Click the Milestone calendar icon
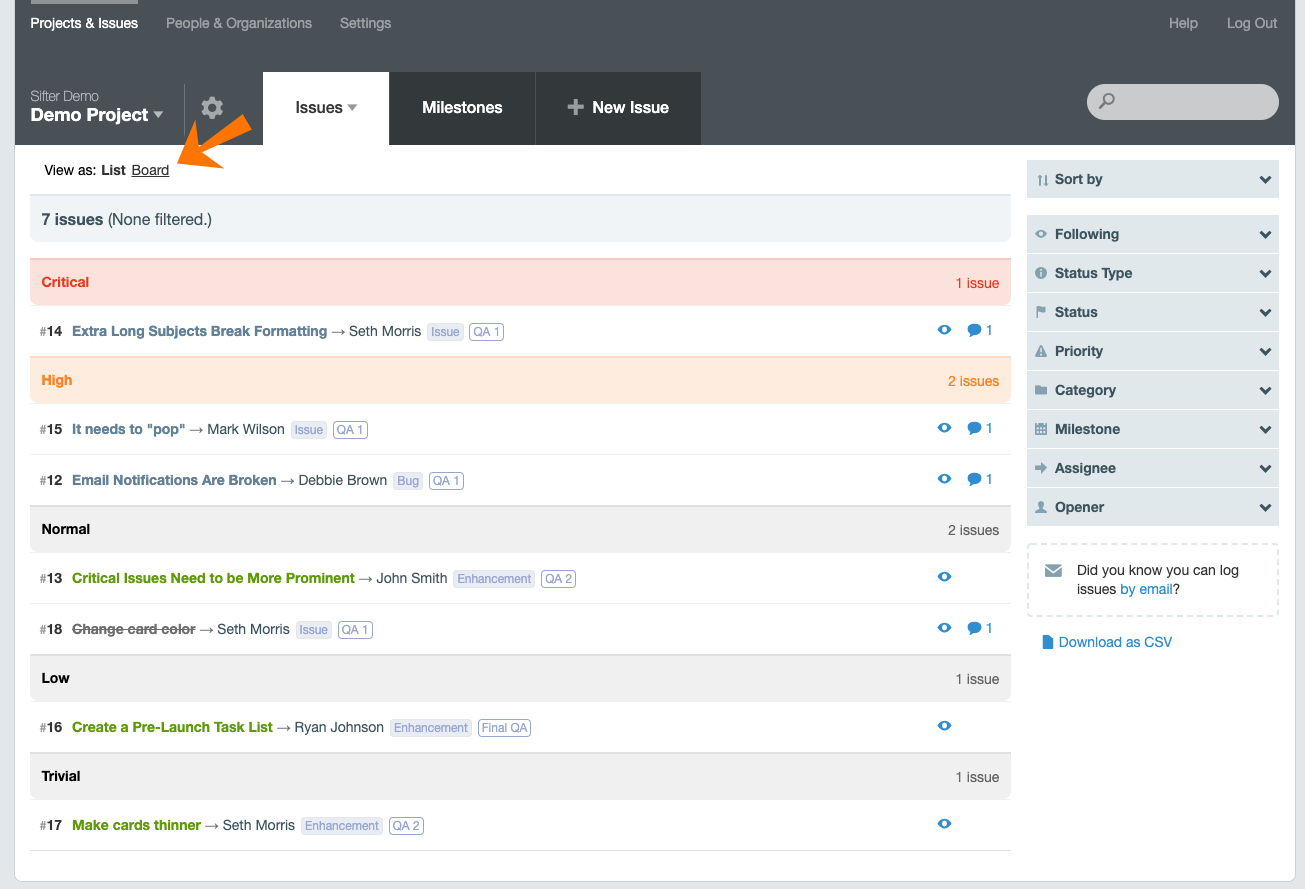 pos(1041,429)
